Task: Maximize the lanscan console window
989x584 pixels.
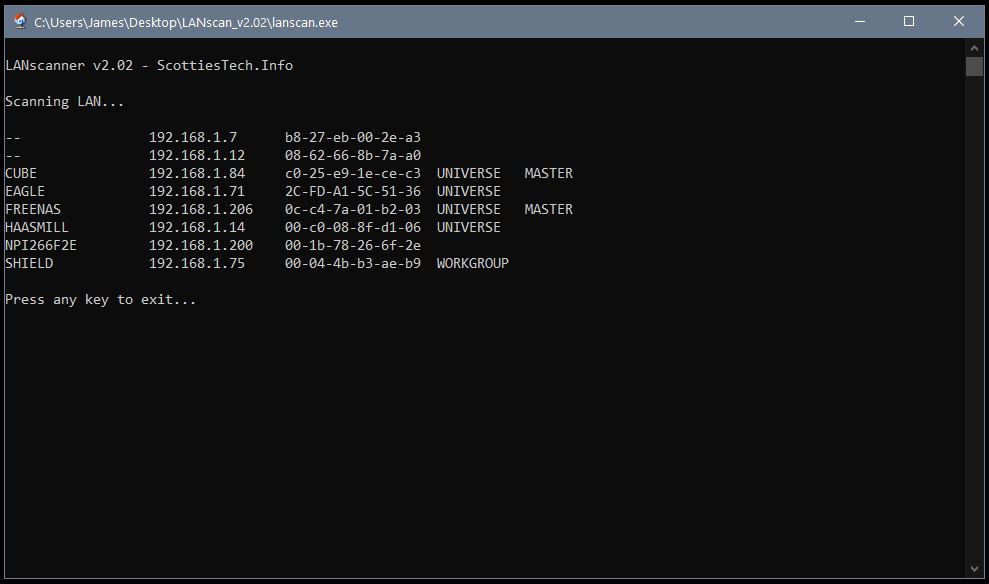Action: click(909, 21)
